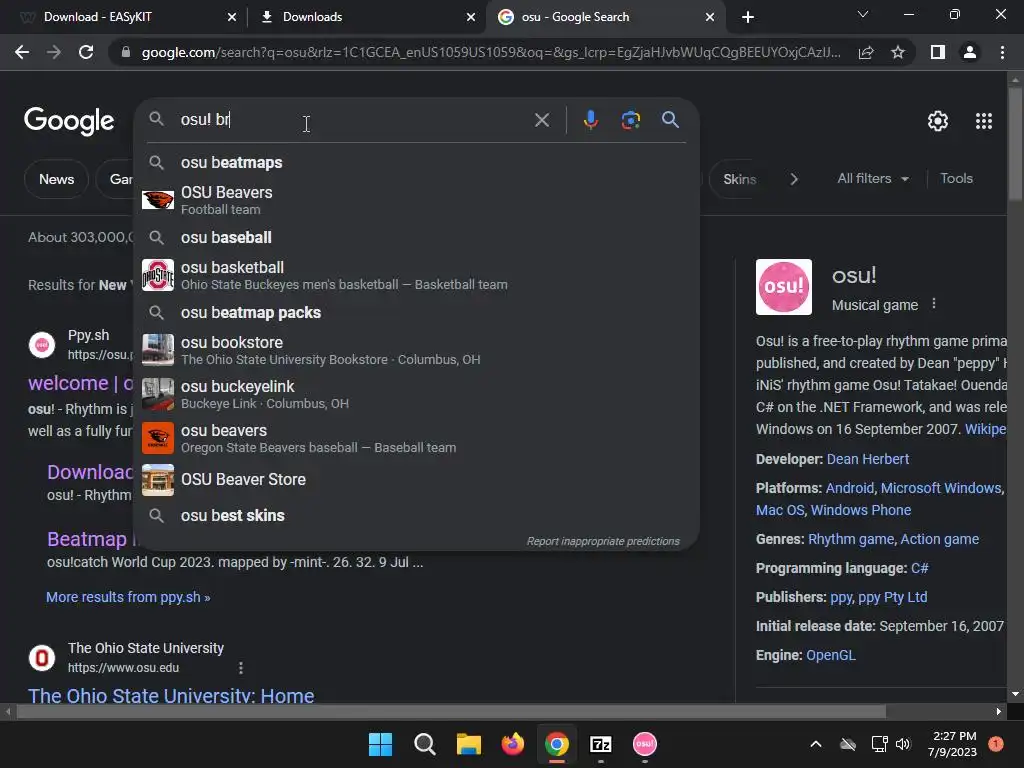Screen dimensions: 1024x768
Task: Choose osu beavers baseball team suggestion
Action: pyautogui.click(x=417, y=438)
